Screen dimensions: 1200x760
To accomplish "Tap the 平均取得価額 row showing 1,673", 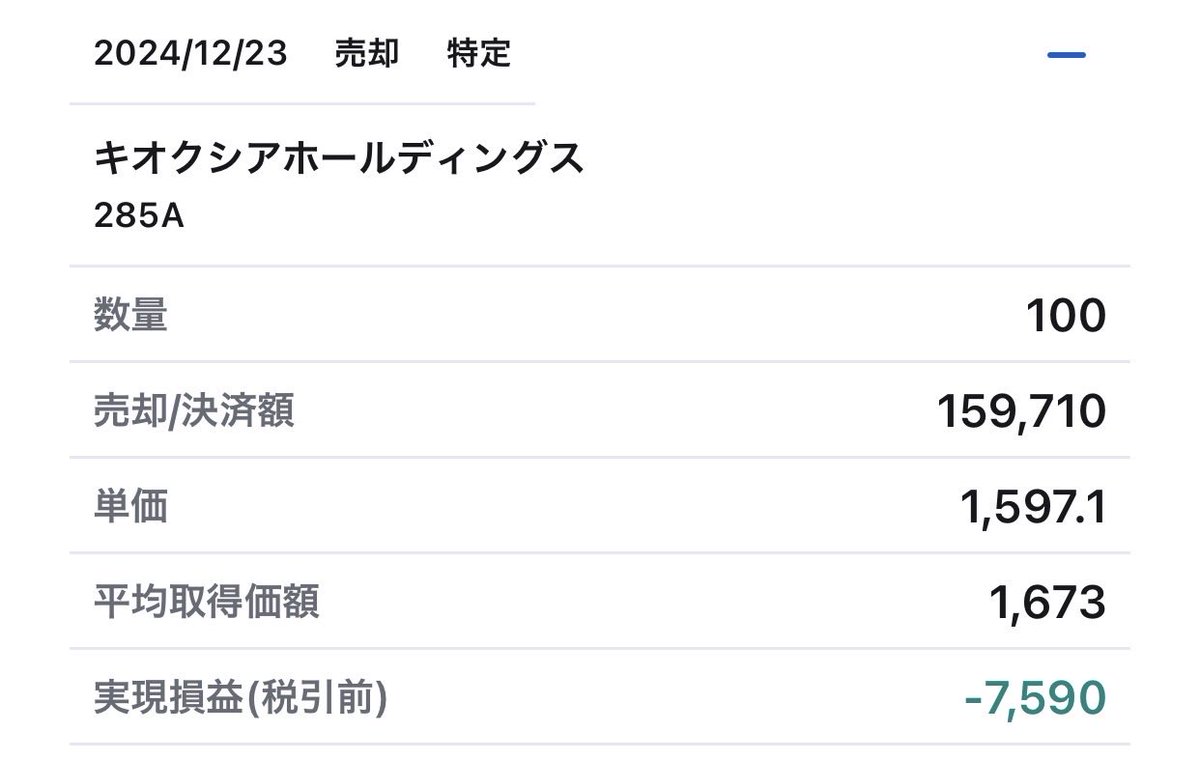I will pos(600,602).
